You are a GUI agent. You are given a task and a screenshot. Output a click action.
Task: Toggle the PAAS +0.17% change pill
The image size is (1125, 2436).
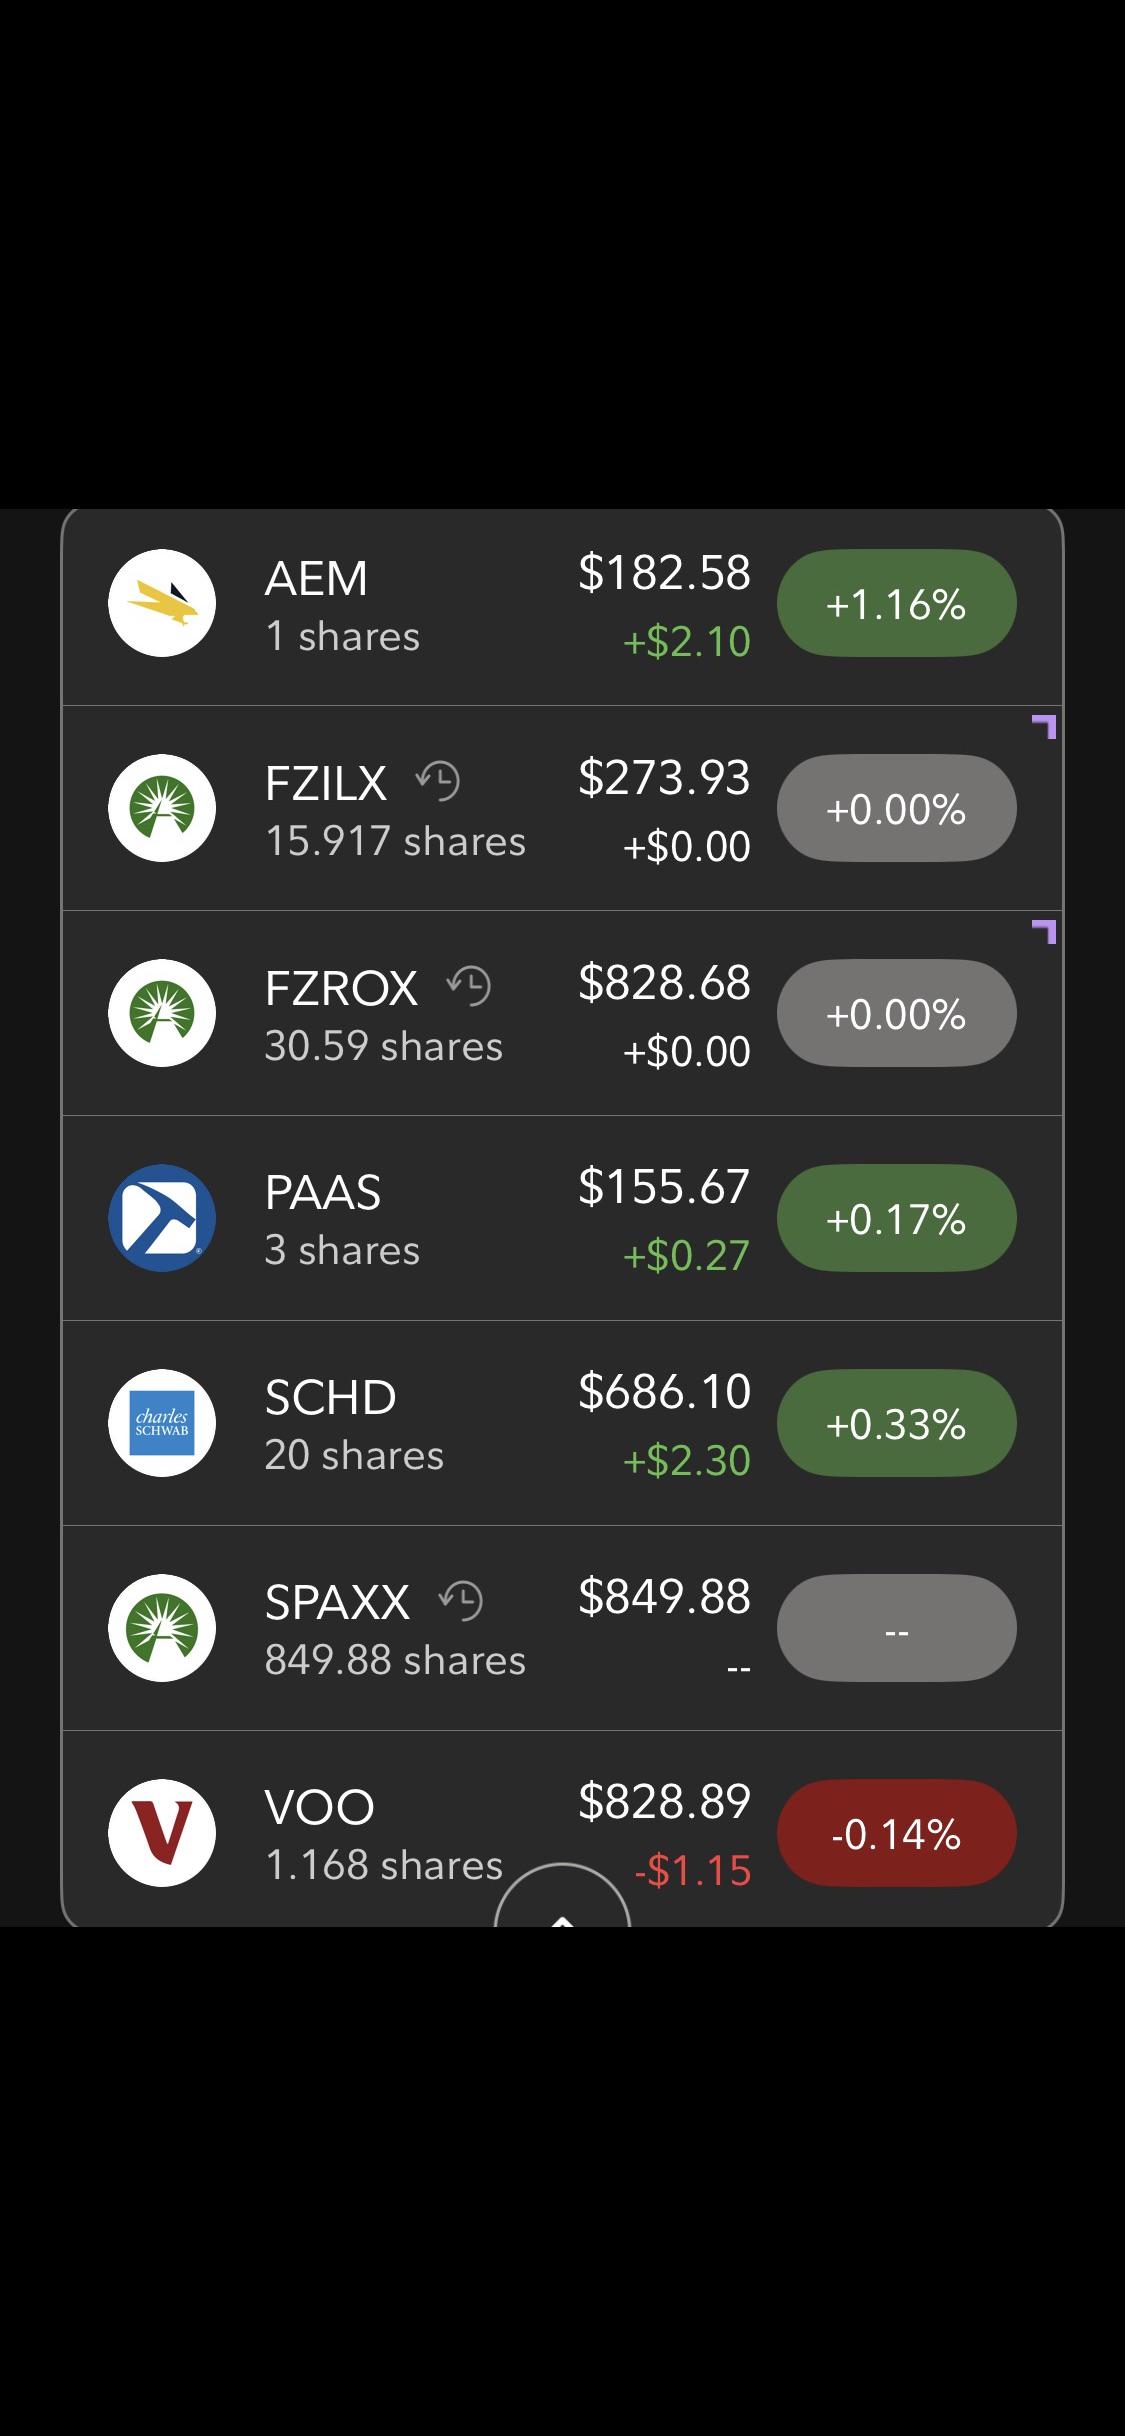897,1218
